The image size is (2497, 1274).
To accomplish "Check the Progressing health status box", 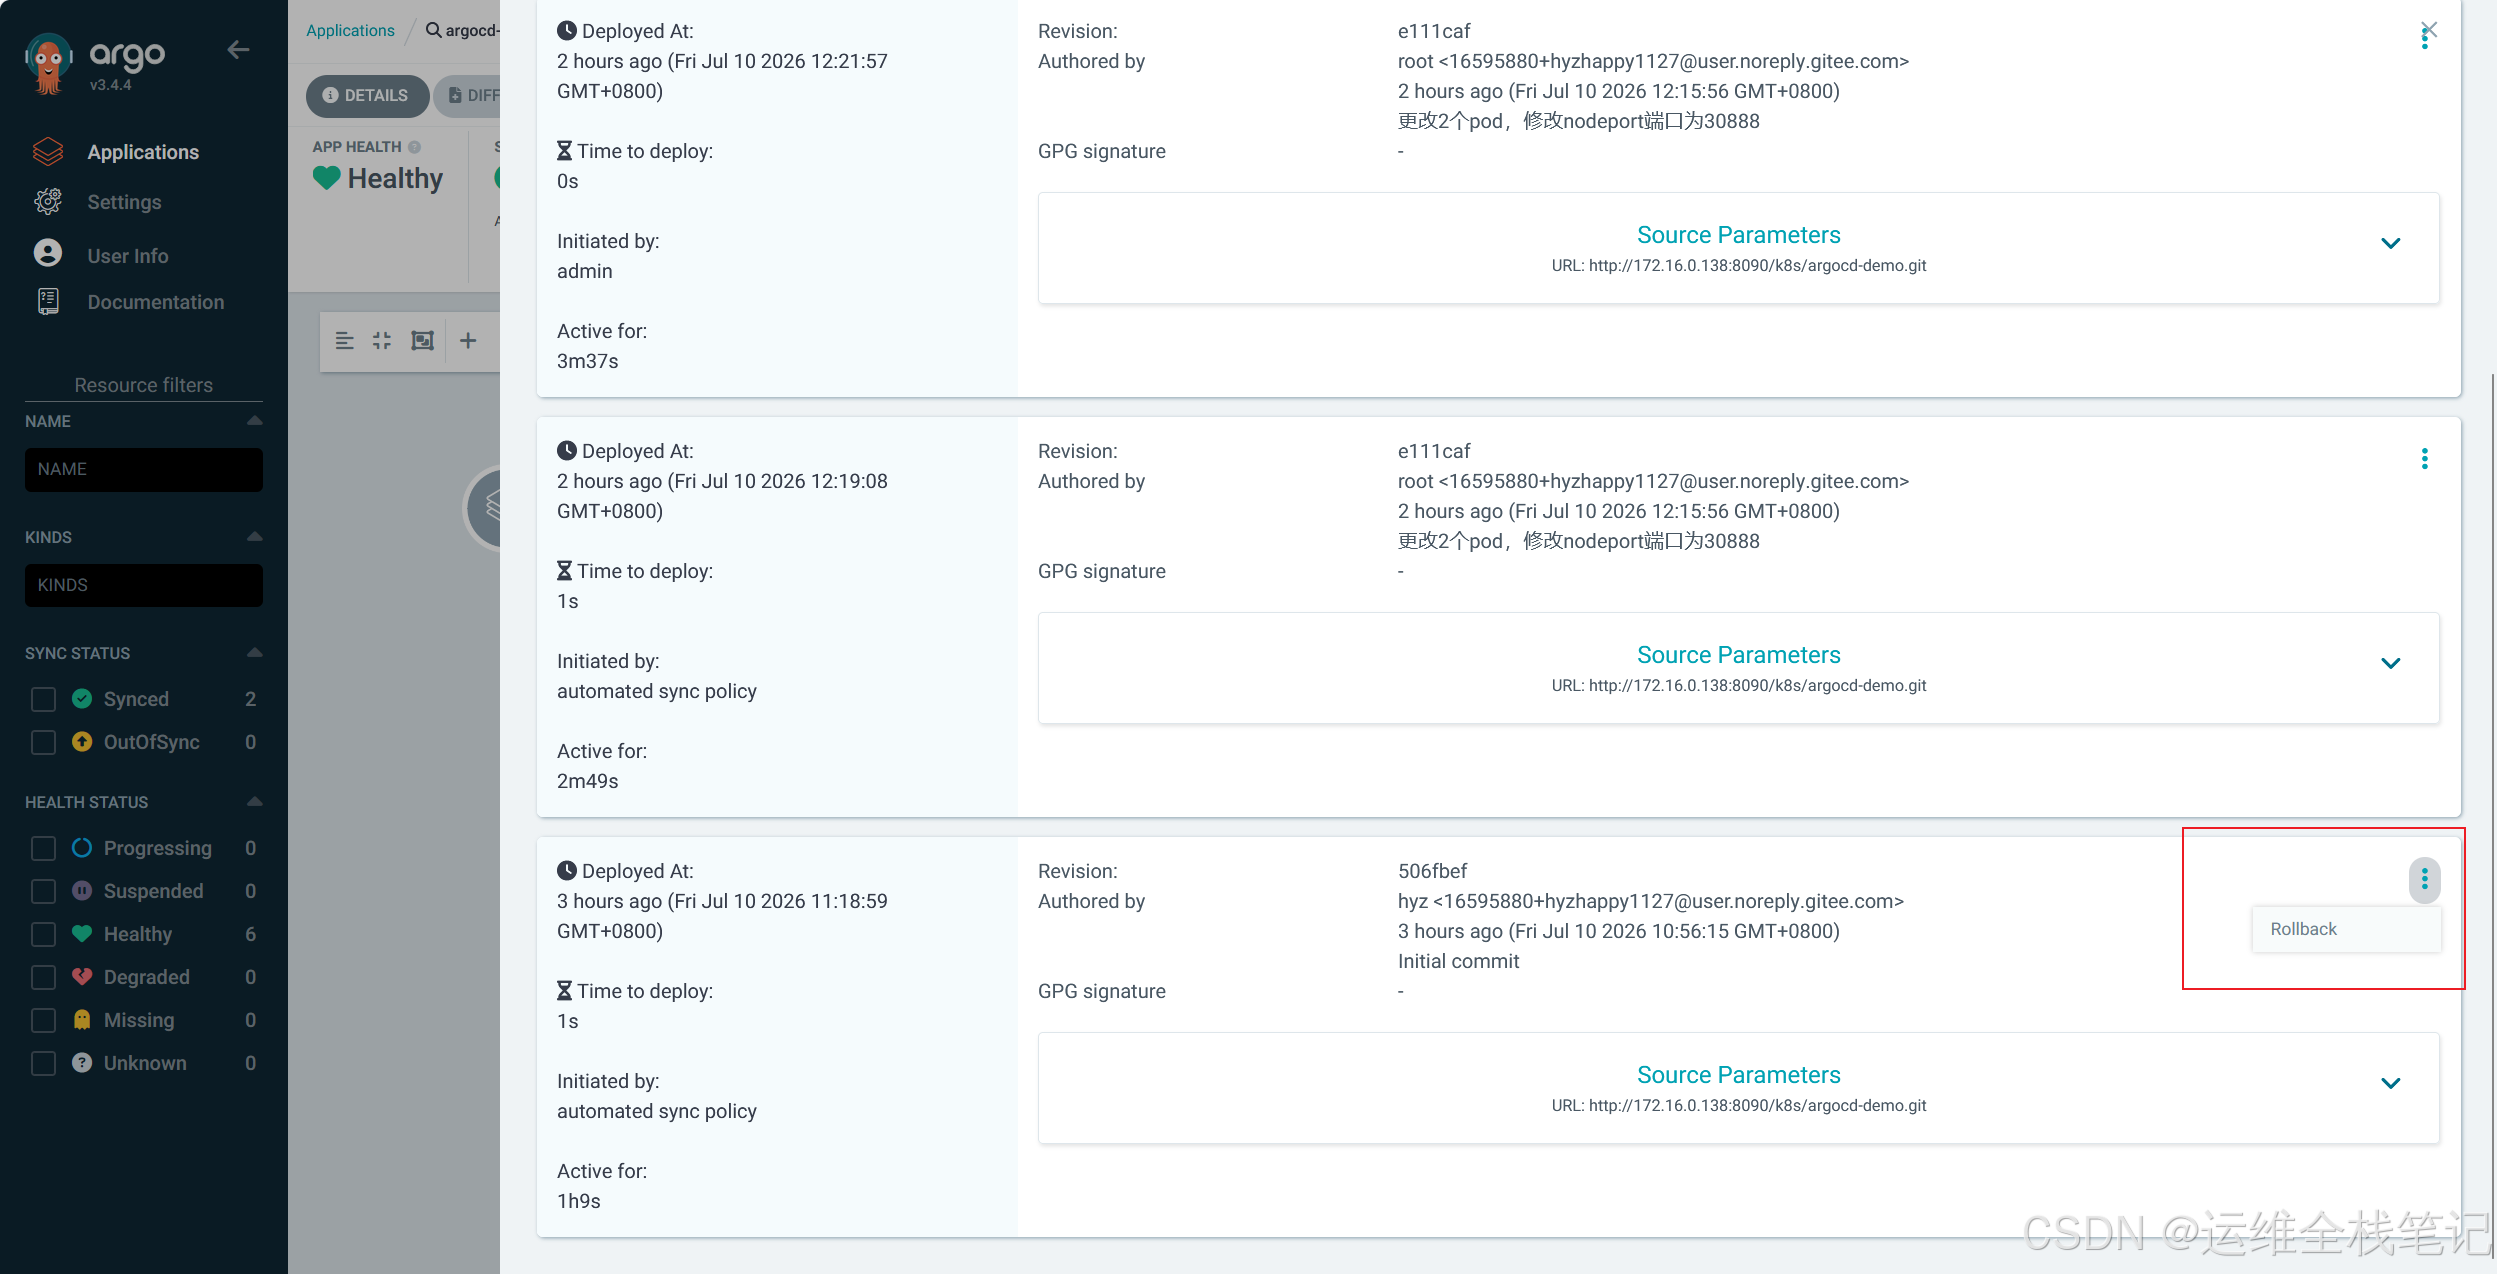I will (x=43, y=848).
